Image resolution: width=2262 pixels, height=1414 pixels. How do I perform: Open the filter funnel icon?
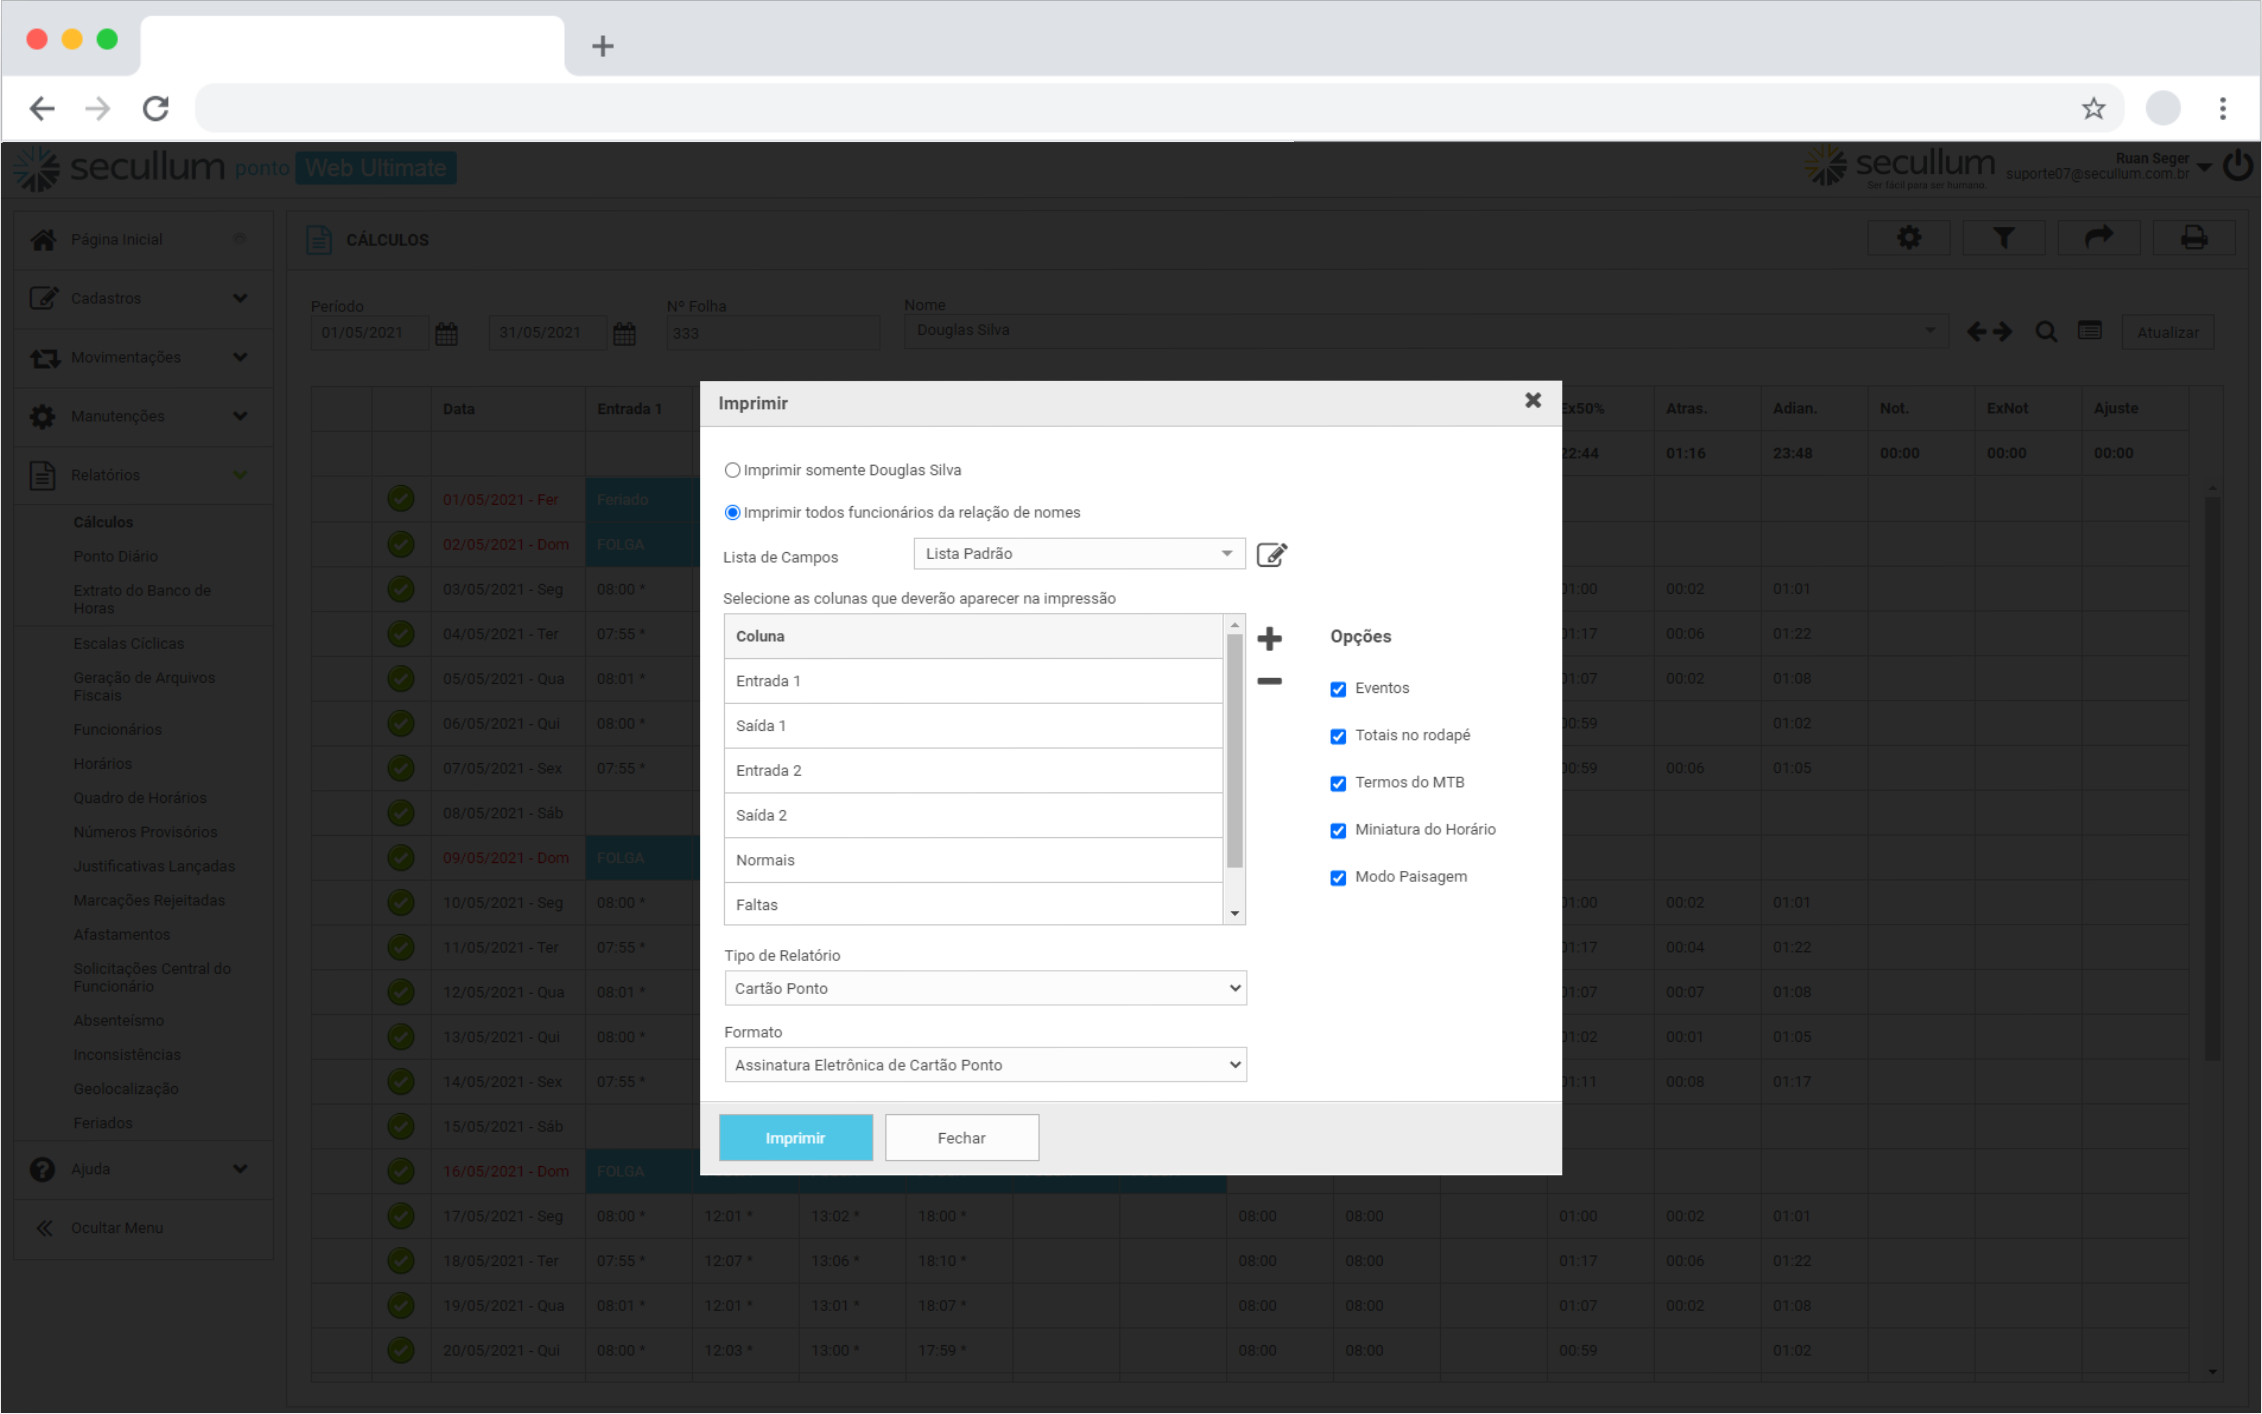2003,238
